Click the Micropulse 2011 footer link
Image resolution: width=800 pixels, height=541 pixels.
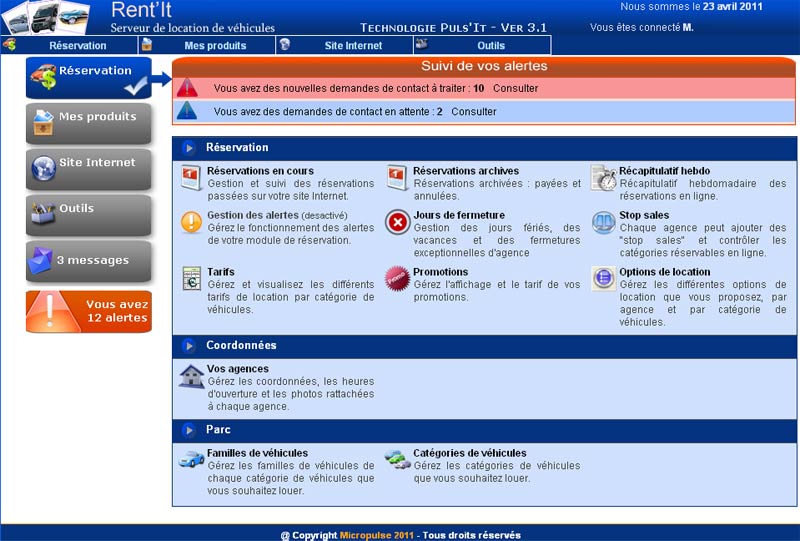click(377, 535)
